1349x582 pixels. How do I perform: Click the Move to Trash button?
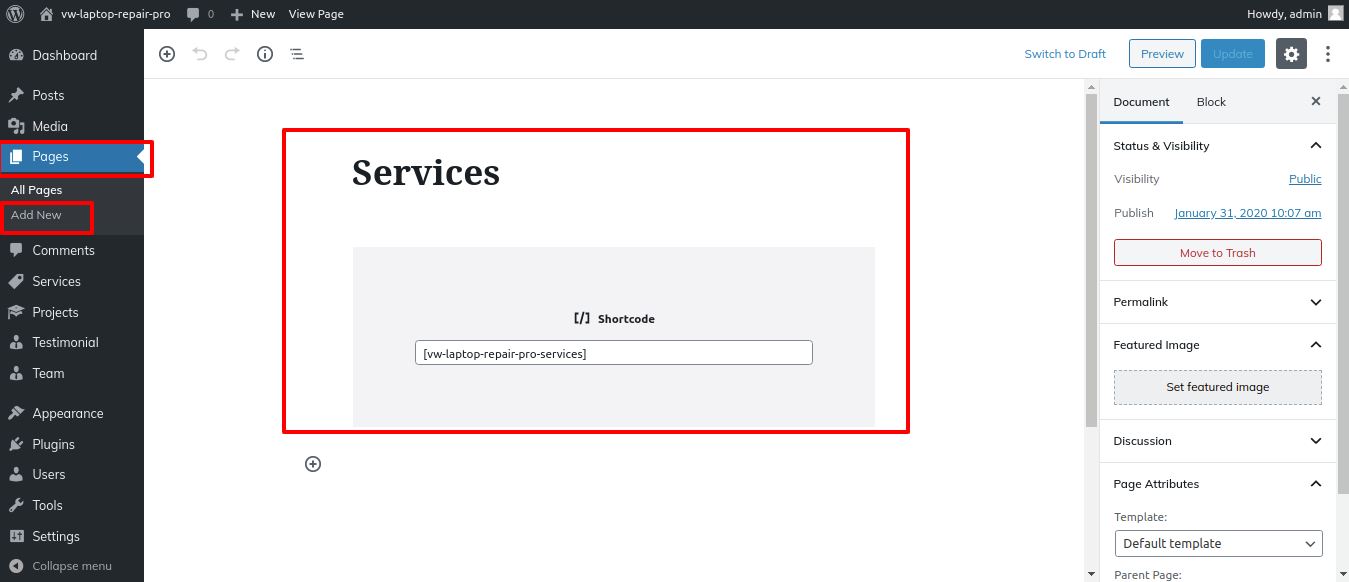pos(1217,253)
